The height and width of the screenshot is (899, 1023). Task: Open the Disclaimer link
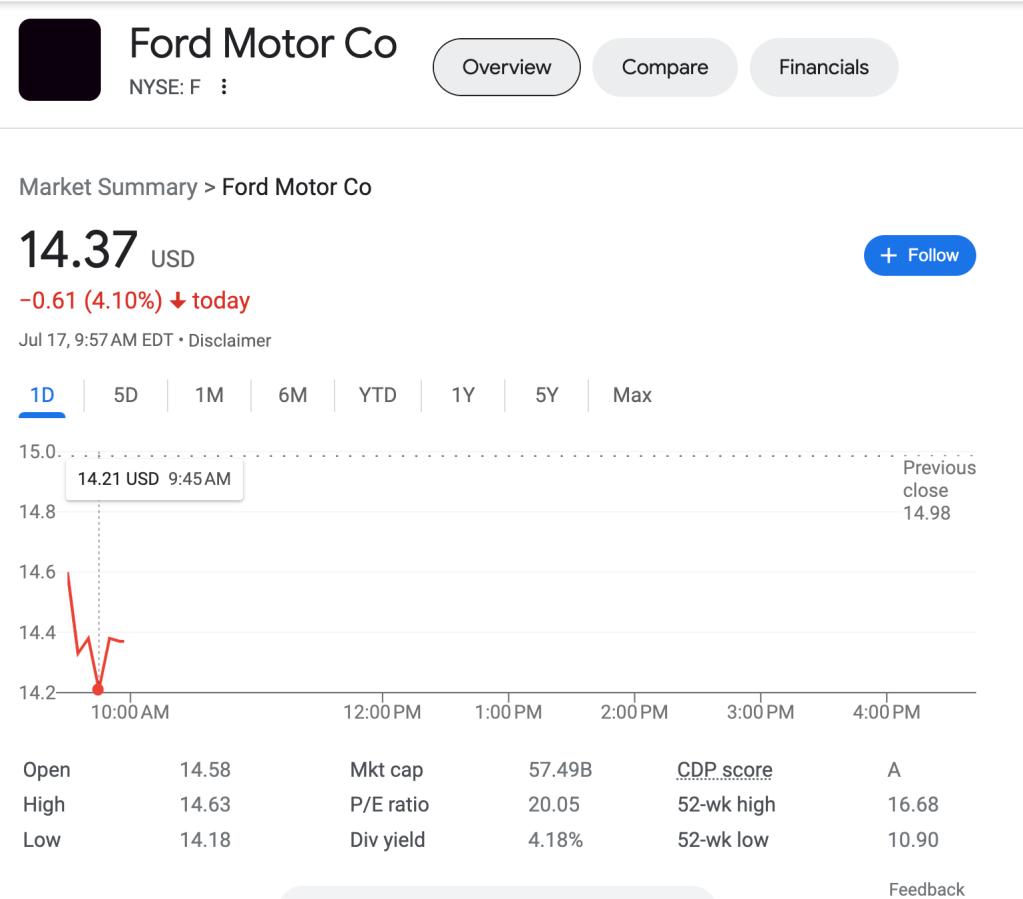point(230,341)
